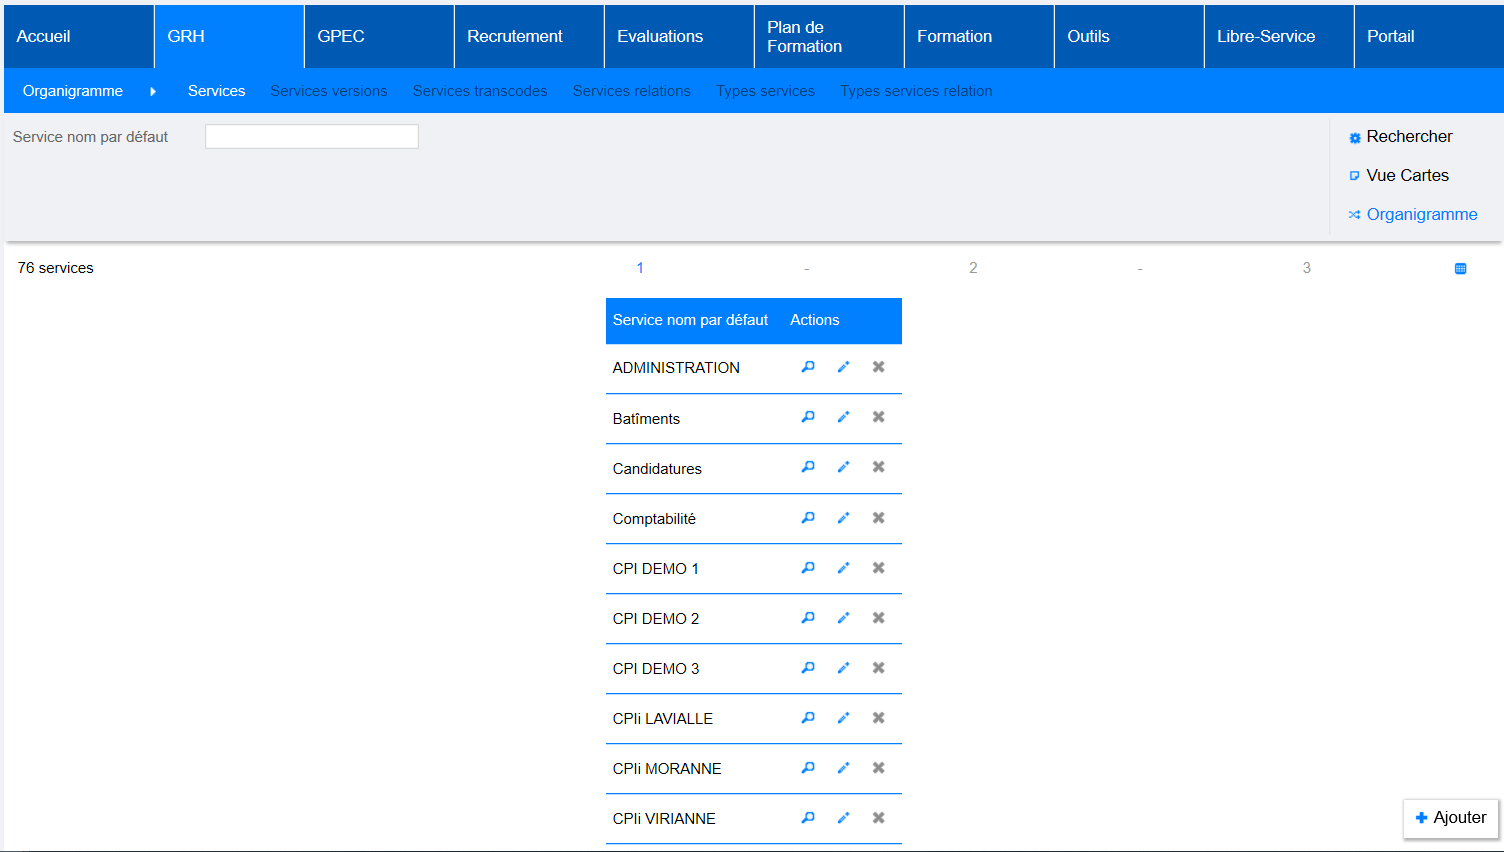Open the Organigramme link in side panel
The image size is (1504, 852).
point(1420,214)
